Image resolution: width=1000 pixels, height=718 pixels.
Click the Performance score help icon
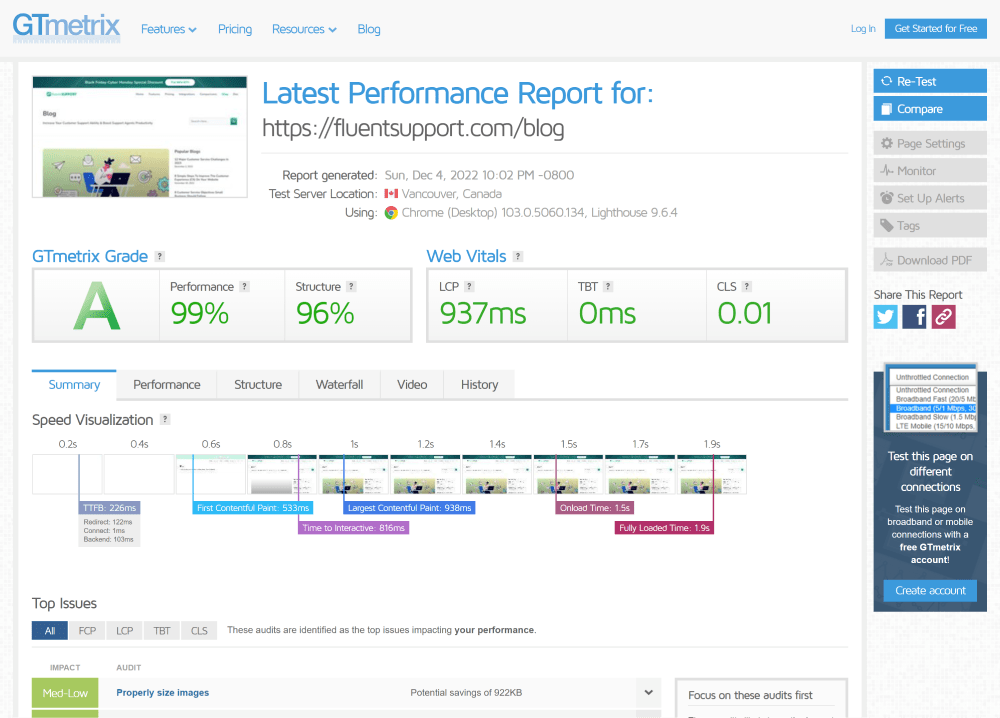(x=244, y=287)
